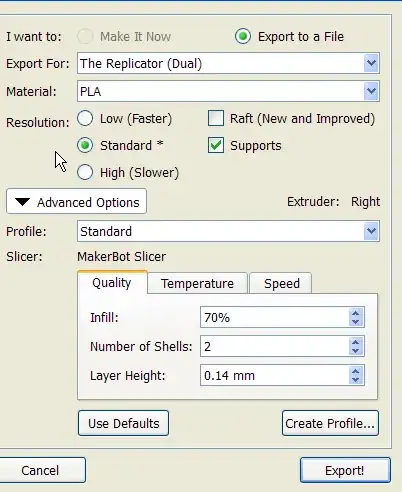This screenshot has width=402, height=492.
Task: Switch to the Temperature tab
Action: [x=197, y=283]
